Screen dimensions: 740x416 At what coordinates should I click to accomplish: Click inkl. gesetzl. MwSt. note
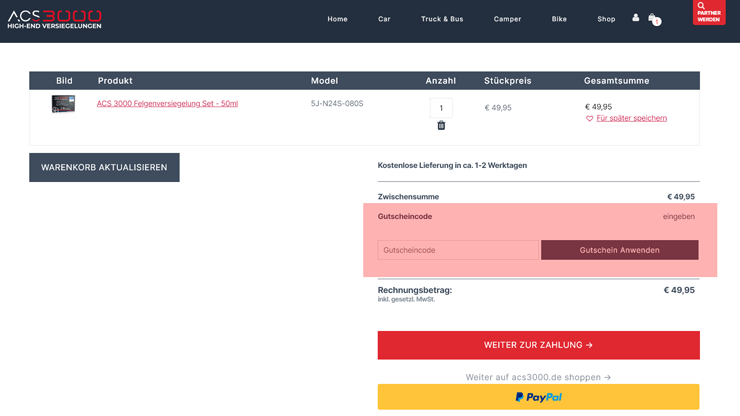(x=406, y=299)
